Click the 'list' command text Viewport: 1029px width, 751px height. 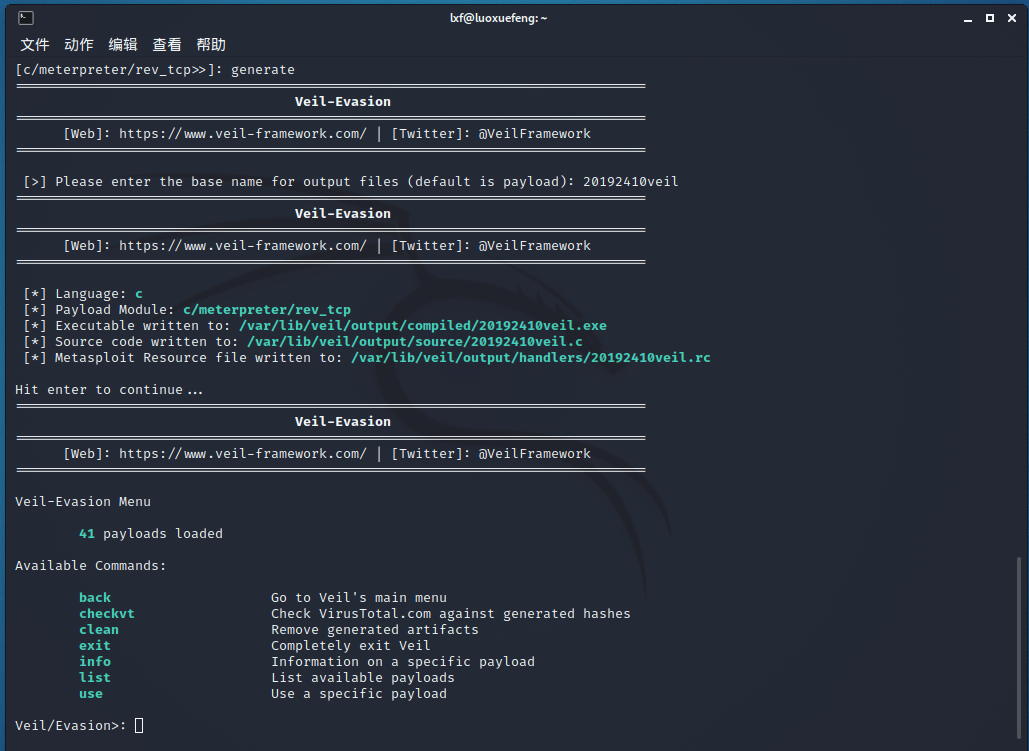95,677
